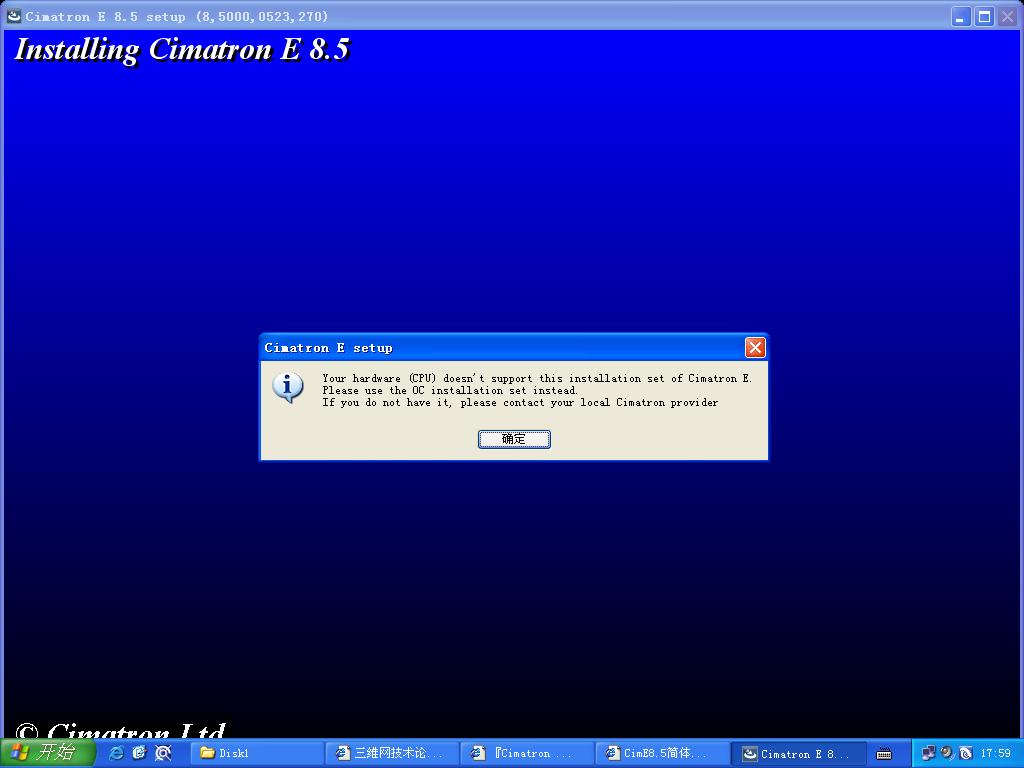1024x768 pixels.
Task: Close the Cimatron E setup dialog
Action: tap(755, 347)
